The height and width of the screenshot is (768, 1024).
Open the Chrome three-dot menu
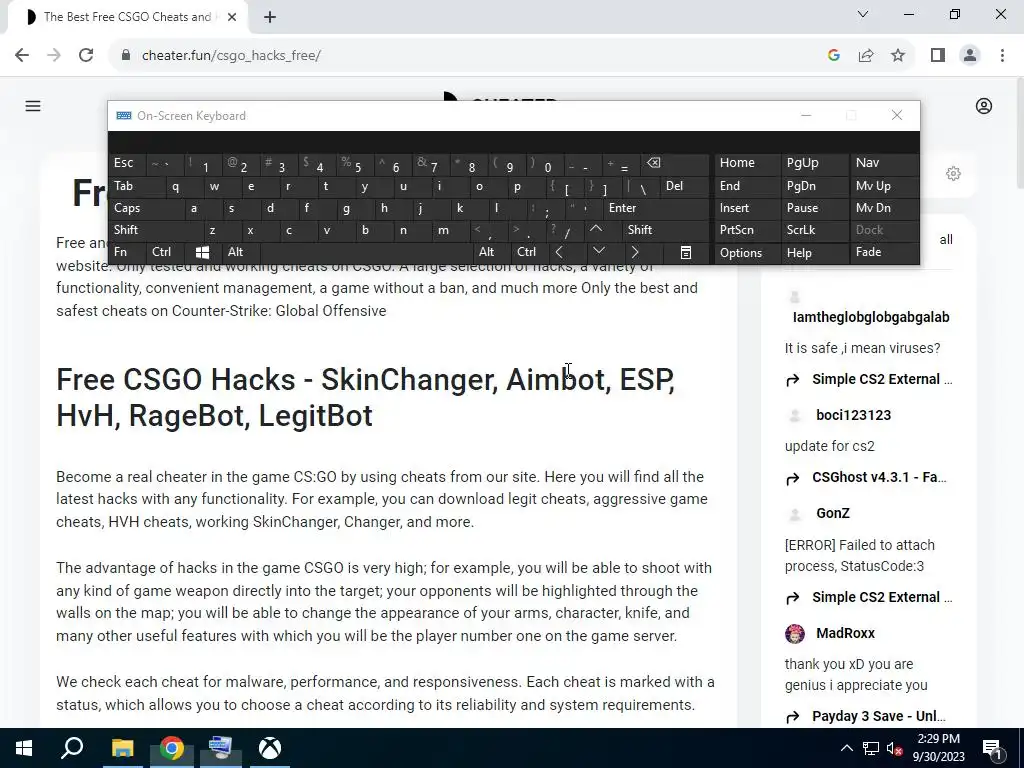tap(1002, 56)
